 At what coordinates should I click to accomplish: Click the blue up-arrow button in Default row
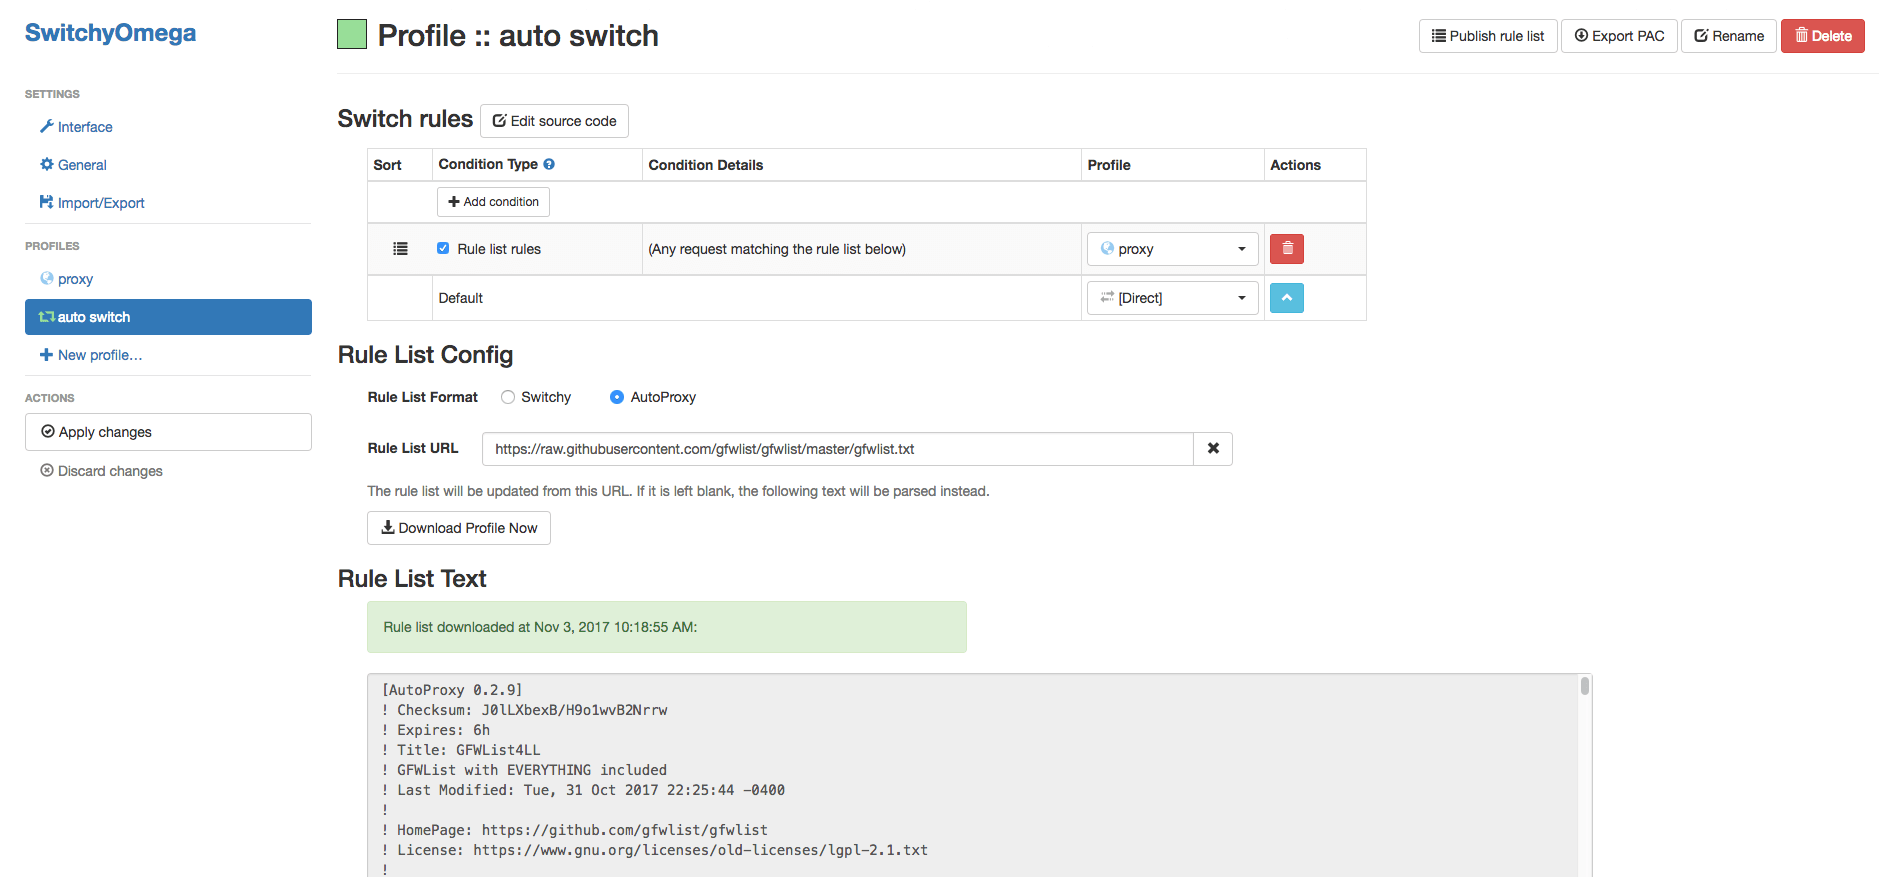point(1287,298)
